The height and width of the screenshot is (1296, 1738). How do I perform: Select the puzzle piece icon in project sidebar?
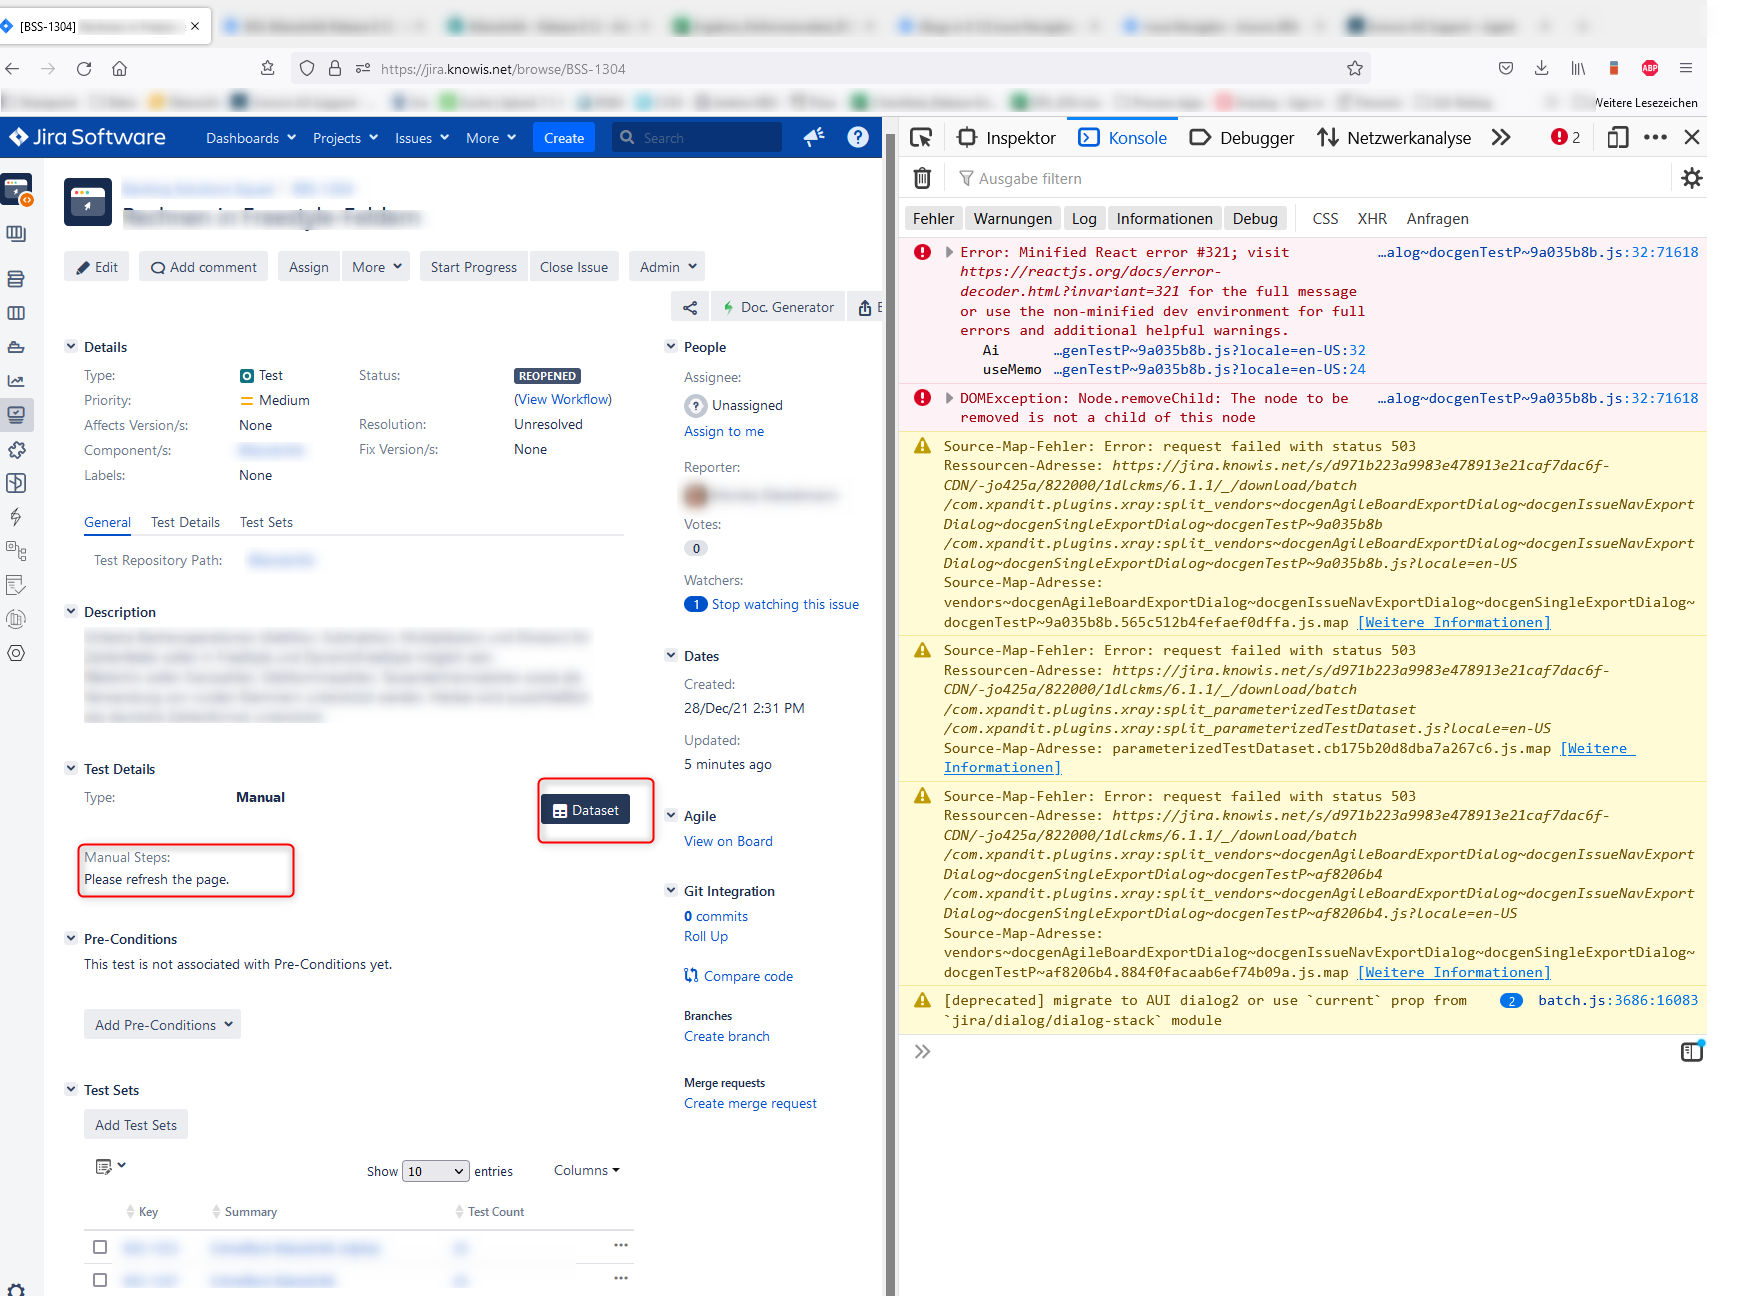pos(17,450)
